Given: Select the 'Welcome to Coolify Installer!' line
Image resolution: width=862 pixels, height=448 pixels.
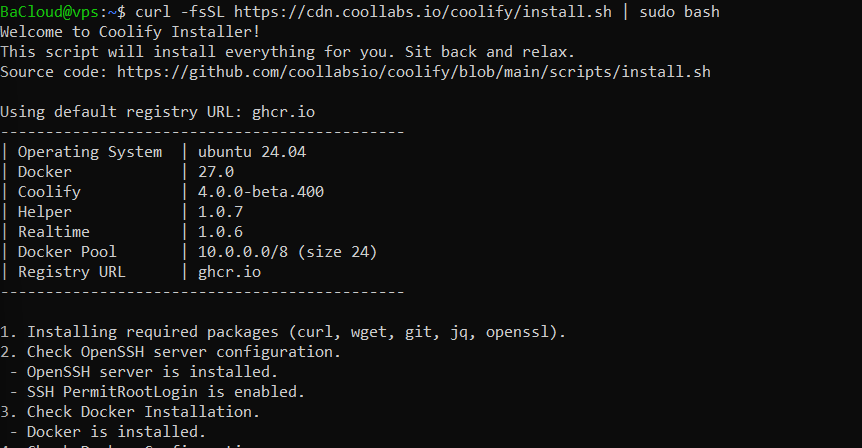Looking at the screenshot, I should [x=130, y=32].
